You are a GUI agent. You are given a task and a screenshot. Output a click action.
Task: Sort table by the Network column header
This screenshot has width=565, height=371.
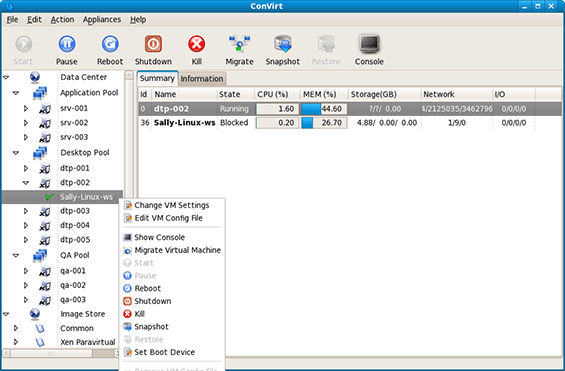tap(457, 94)
